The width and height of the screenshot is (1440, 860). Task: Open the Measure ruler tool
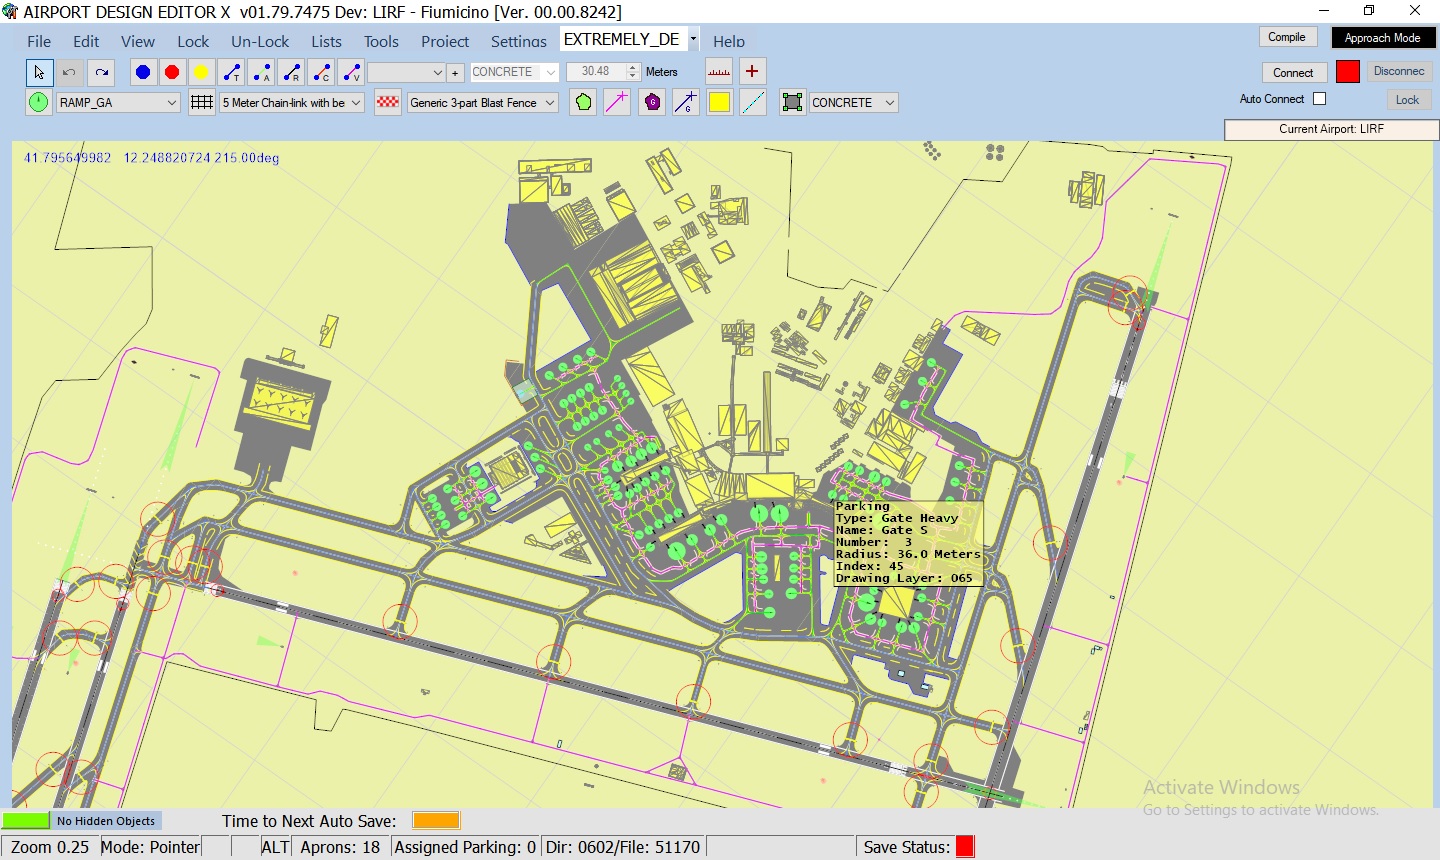pos(718,71)
